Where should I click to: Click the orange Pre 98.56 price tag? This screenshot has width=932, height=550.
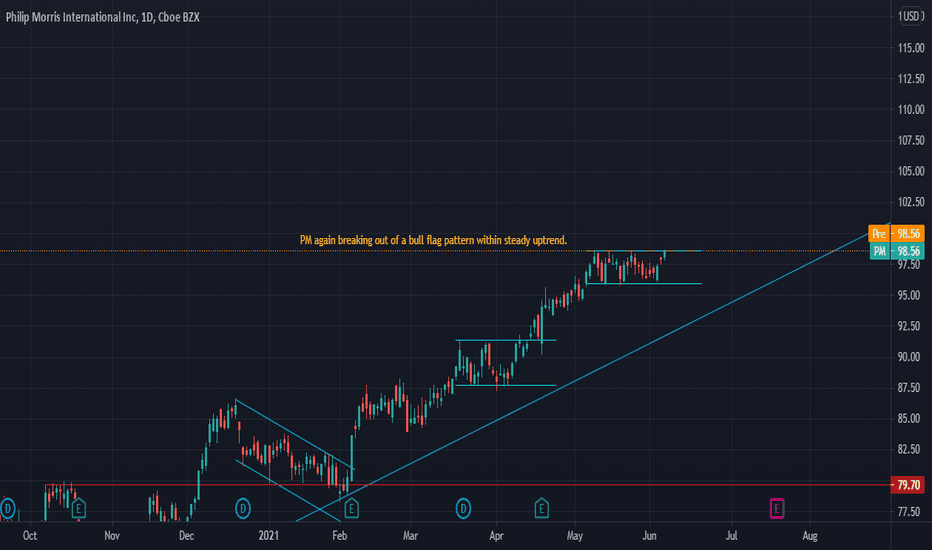tap(896, 234)
